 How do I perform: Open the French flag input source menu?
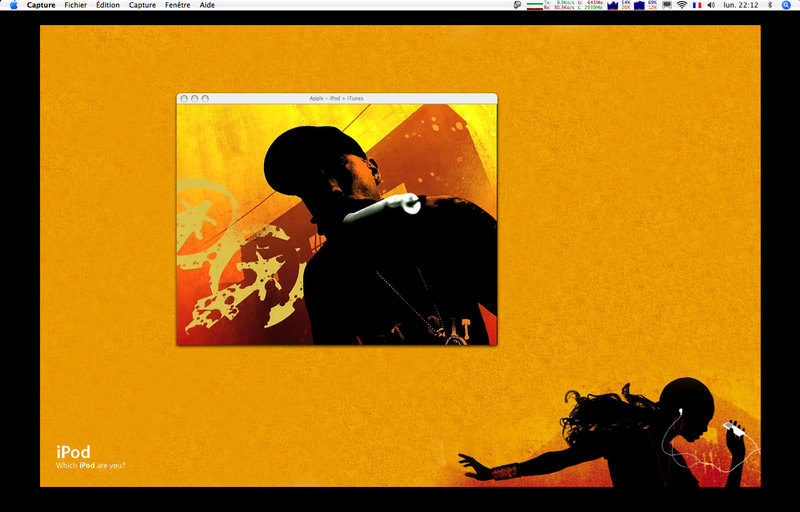click(x=697, y=5)
